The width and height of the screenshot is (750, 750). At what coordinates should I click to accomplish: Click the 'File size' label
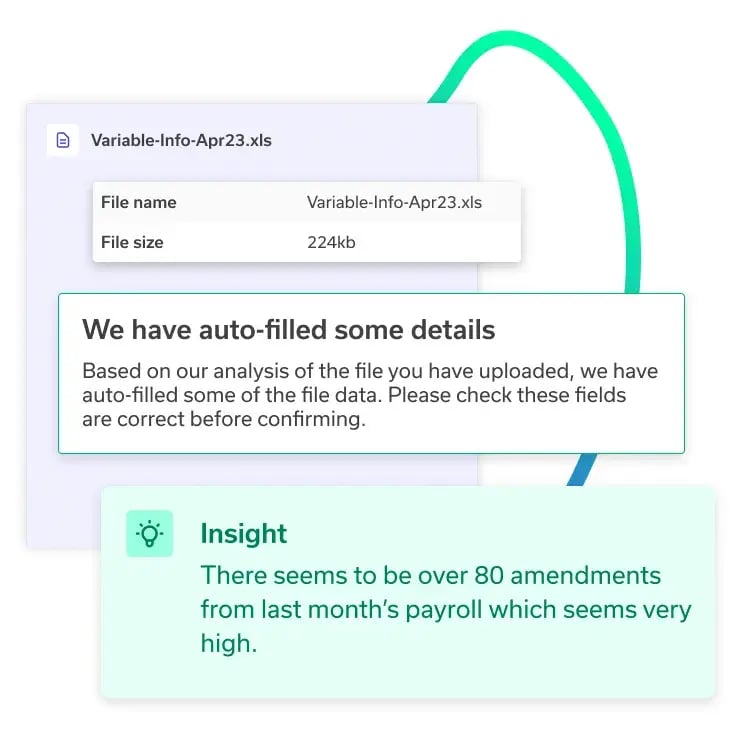(x=132, y=242)
